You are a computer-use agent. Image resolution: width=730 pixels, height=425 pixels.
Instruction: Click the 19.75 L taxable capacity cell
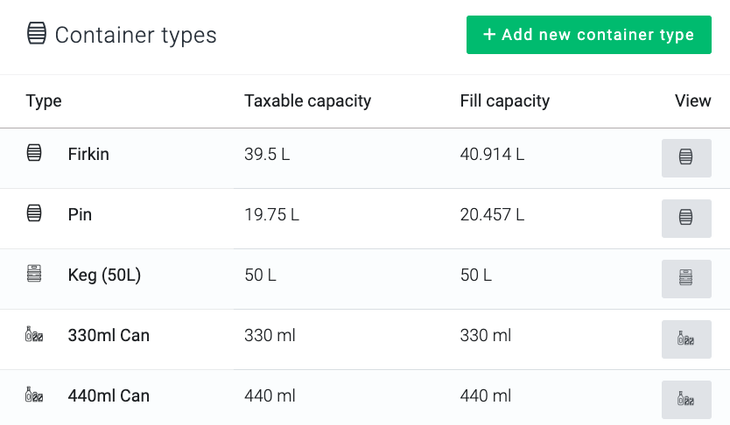tap(272, 215)
